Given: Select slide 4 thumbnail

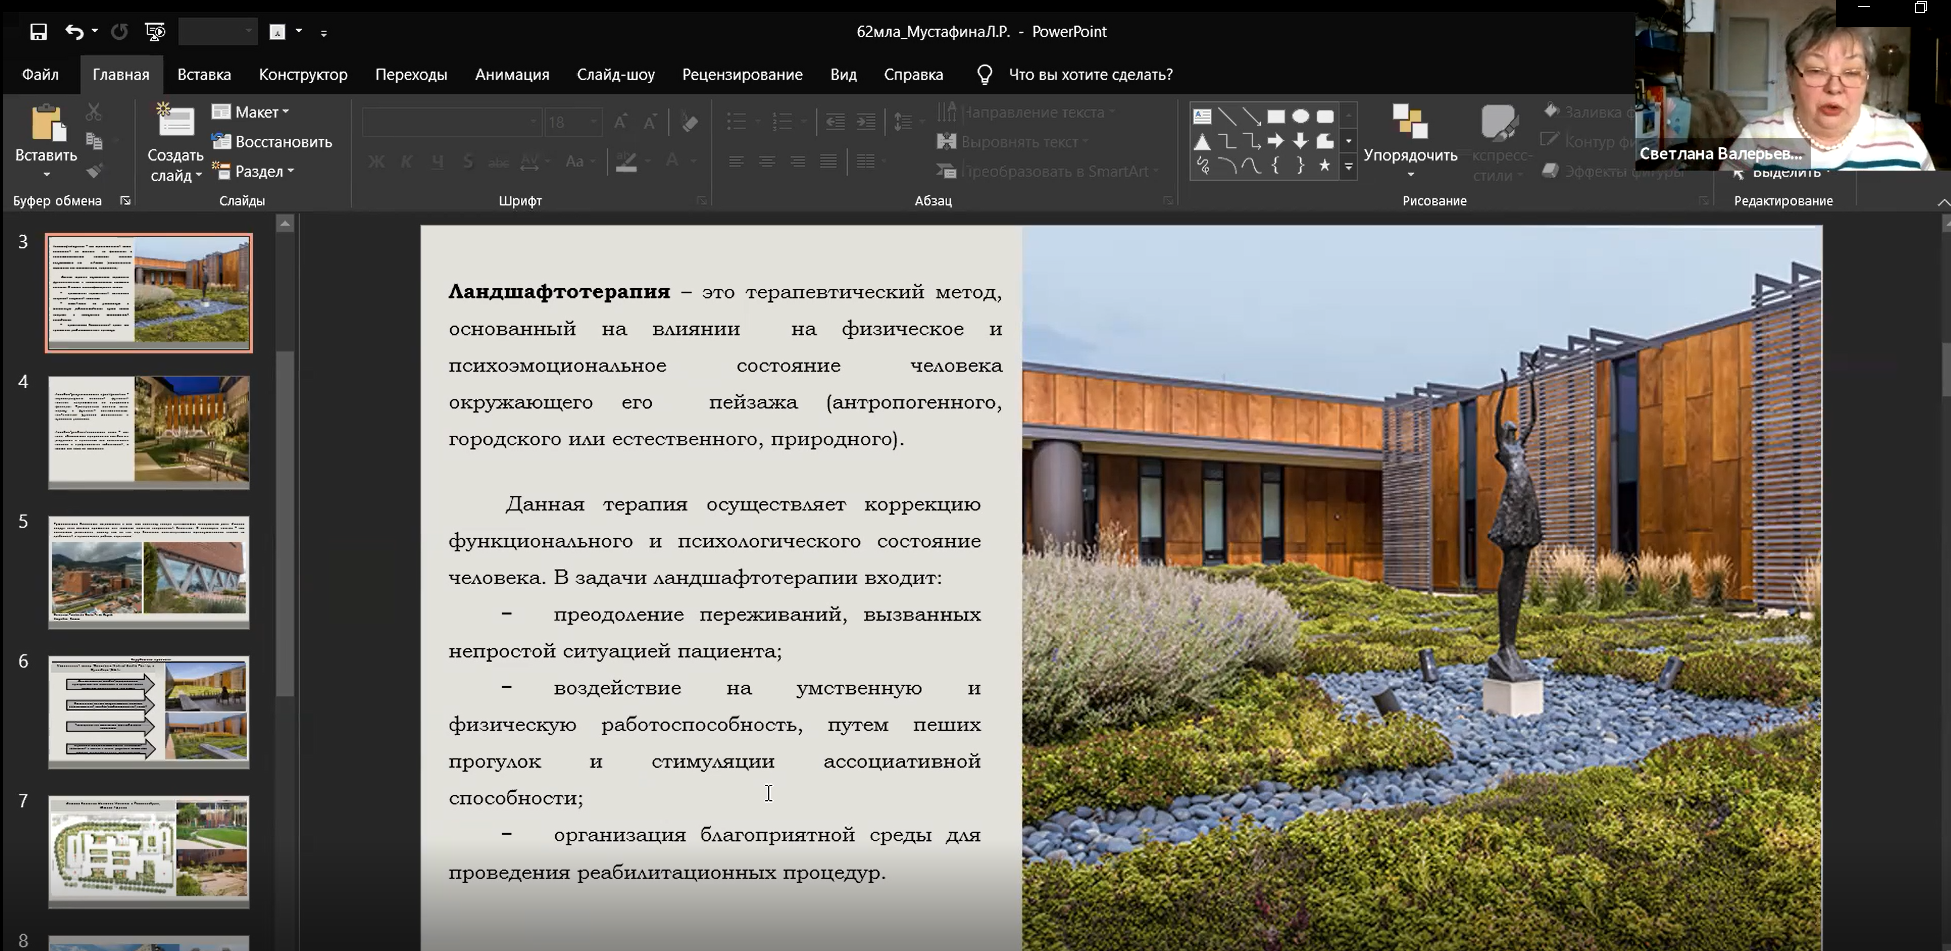Looking at the screenshot, I should point(149,432).
